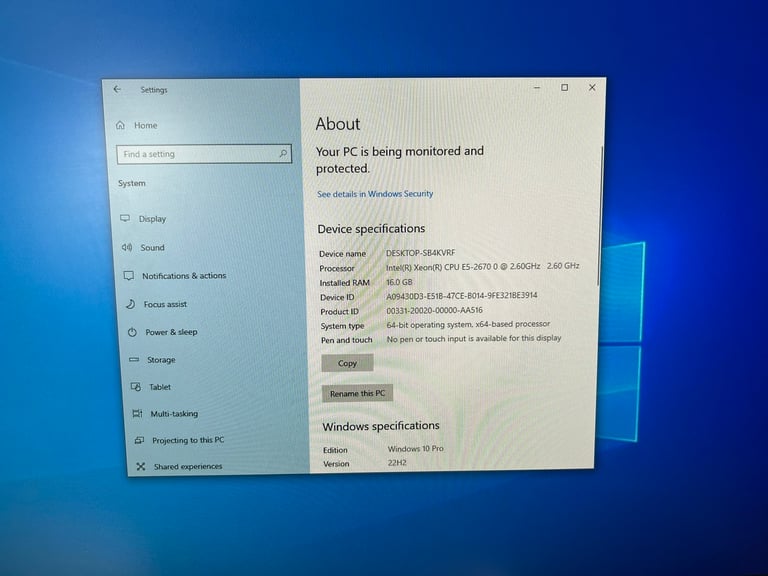This screenshot has height=576, width=768.
Task: Open the Home icon in sidebar
Action: pos(120,125)
